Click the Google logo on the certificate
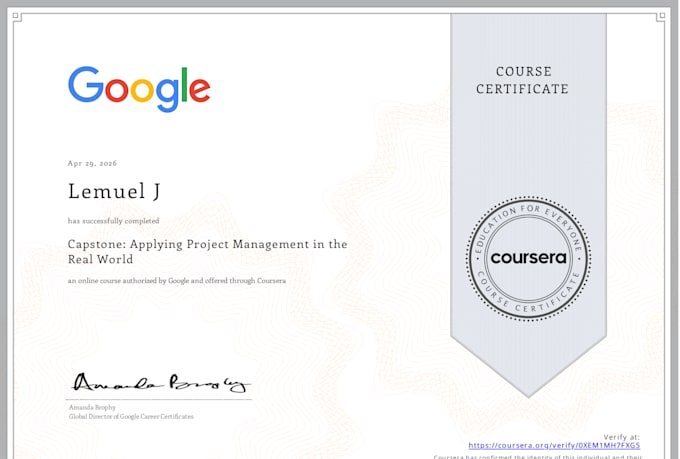The width and height of the screenshot is (680, 459). [x=139, y=89]
